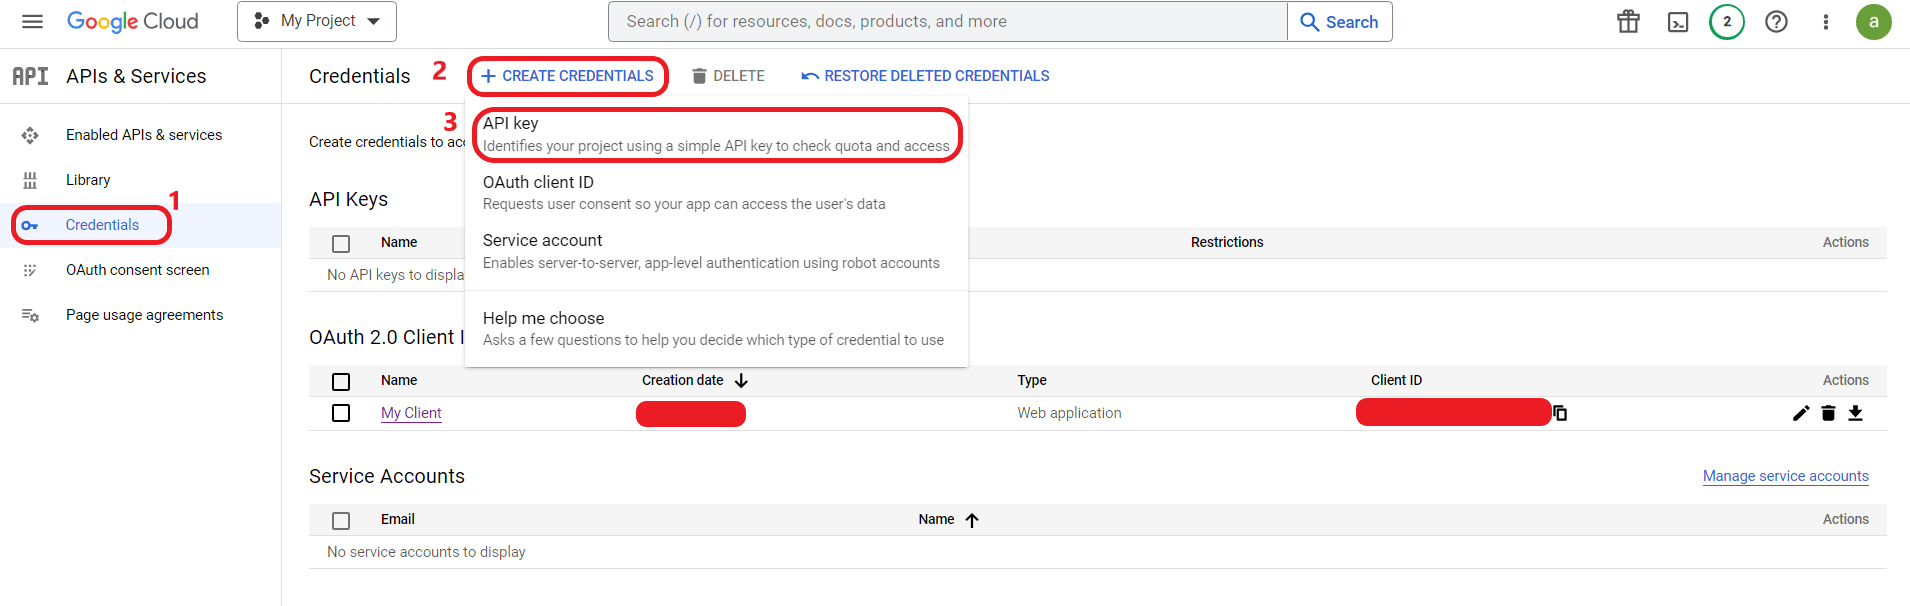
Task: Click the Credentials page heading
Action: click(360, 76)
